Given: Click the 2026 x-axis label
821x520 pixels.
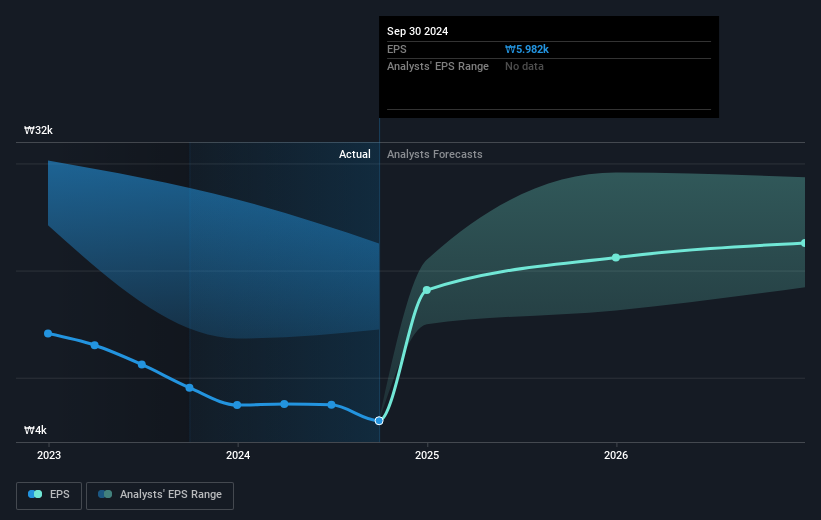Looking at the screenshot, I should [616, 455].
